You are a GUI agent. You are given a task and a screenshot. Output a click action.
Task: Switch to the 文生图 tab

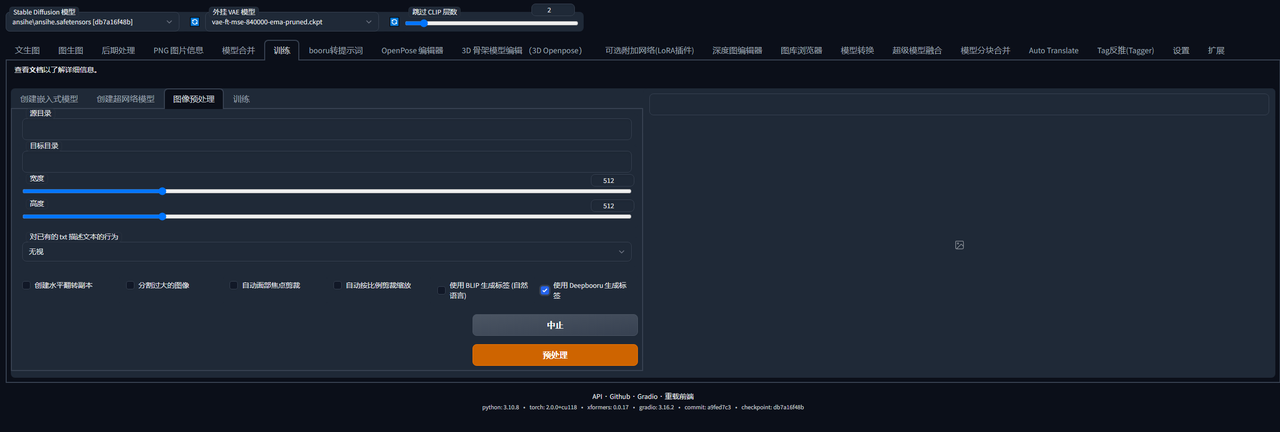point(27,50)
